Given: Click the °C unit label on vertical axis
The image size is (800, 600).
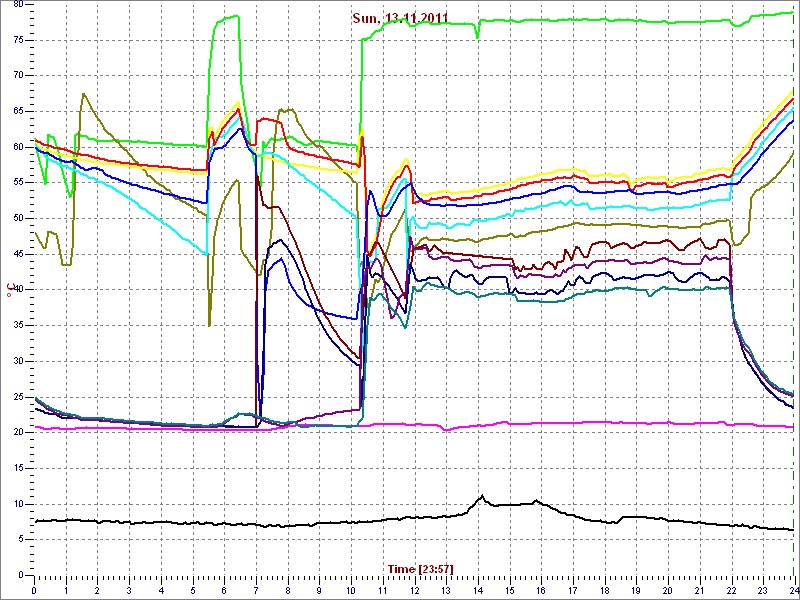Looking at the screenshot, I should 9,289.
